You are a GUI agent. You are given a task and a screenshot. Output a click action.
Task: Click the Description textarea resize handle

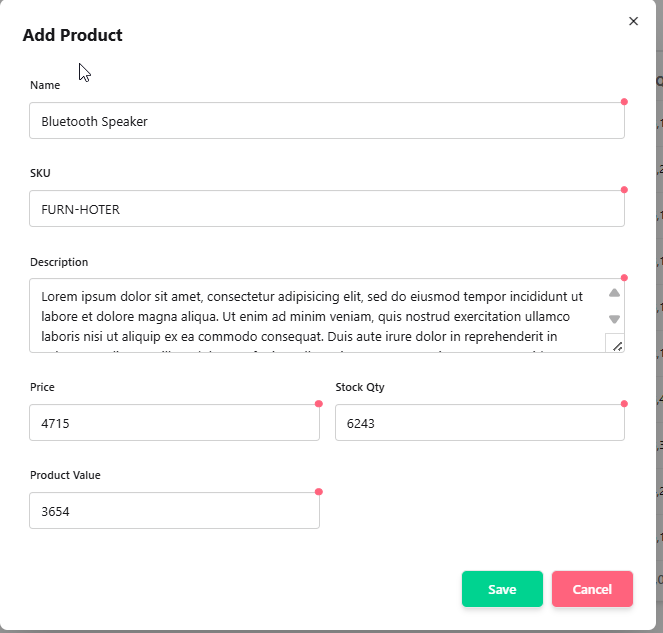click(616, 345)
